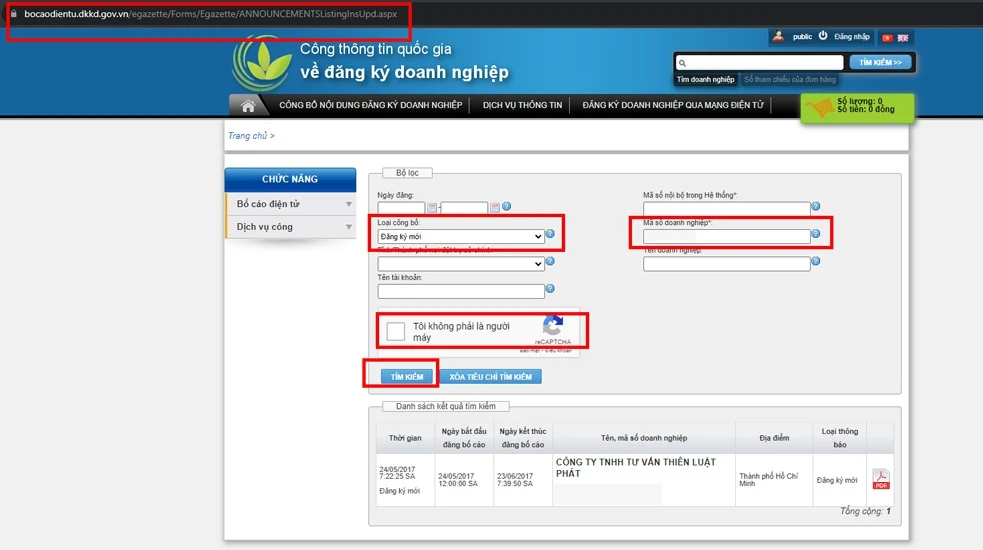
Task: Check the 'Tôi không phải là người máy' box
Action: tap(395, 331)
